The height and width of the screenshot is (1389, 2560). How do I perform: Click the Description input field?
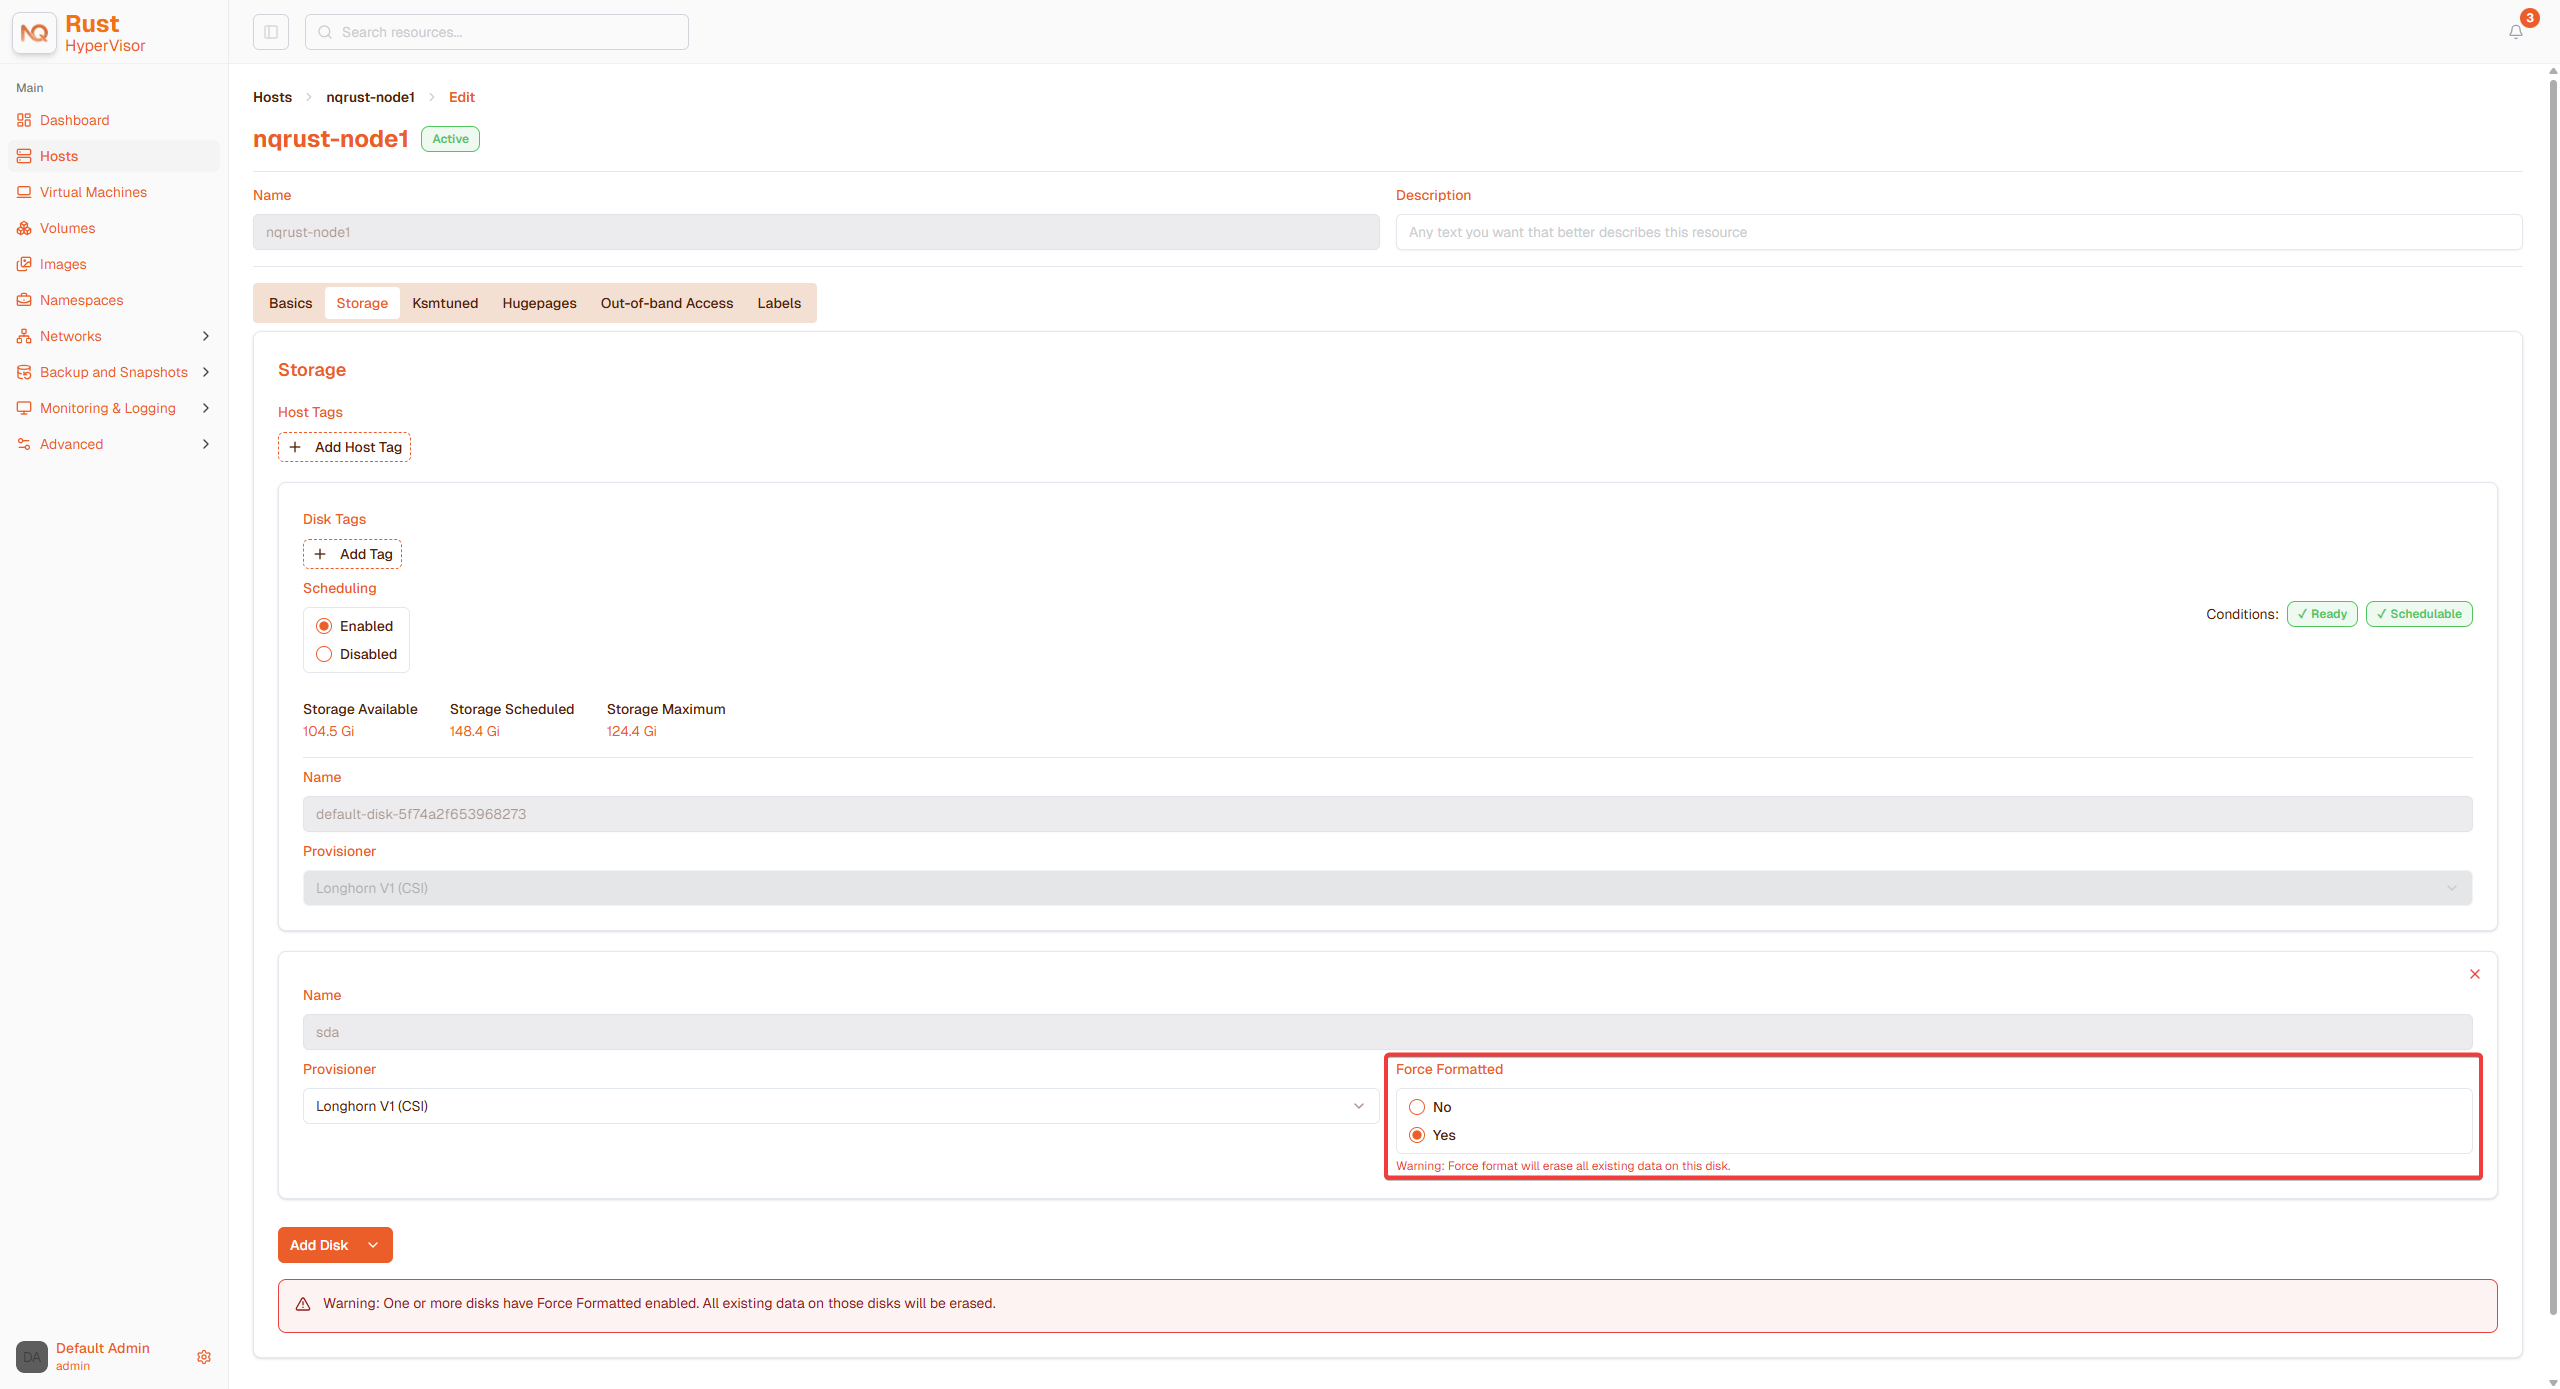[x=1959, y=232]
